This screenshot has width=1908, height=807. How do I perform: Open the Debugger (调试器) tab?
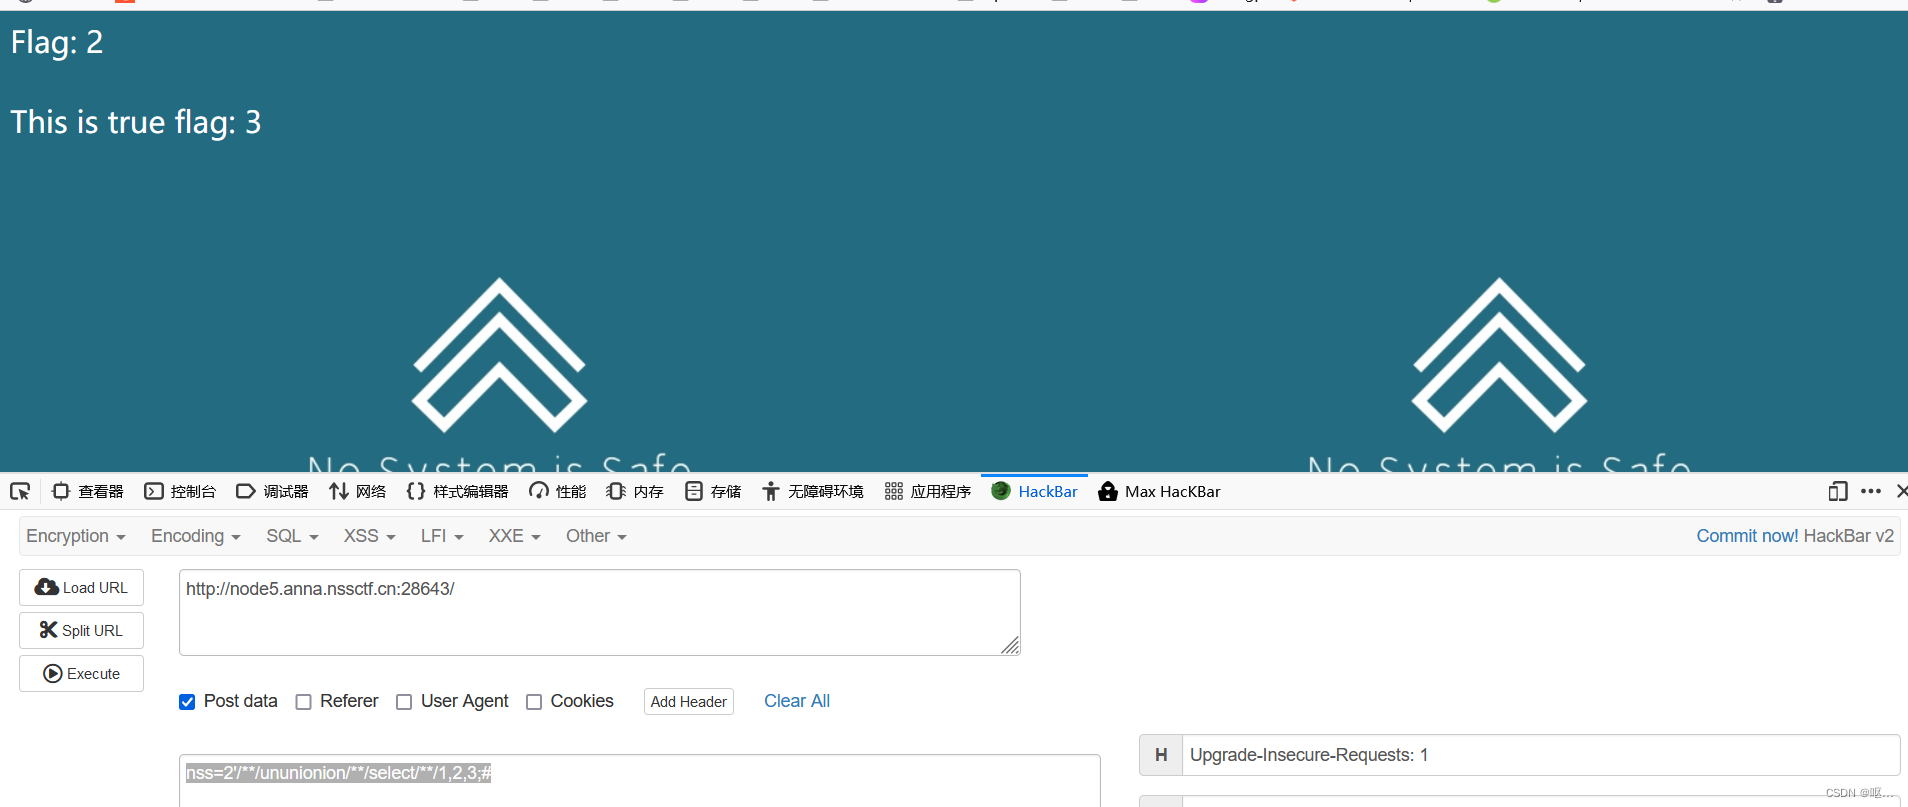pyautogui.click(x=272, y=491)
